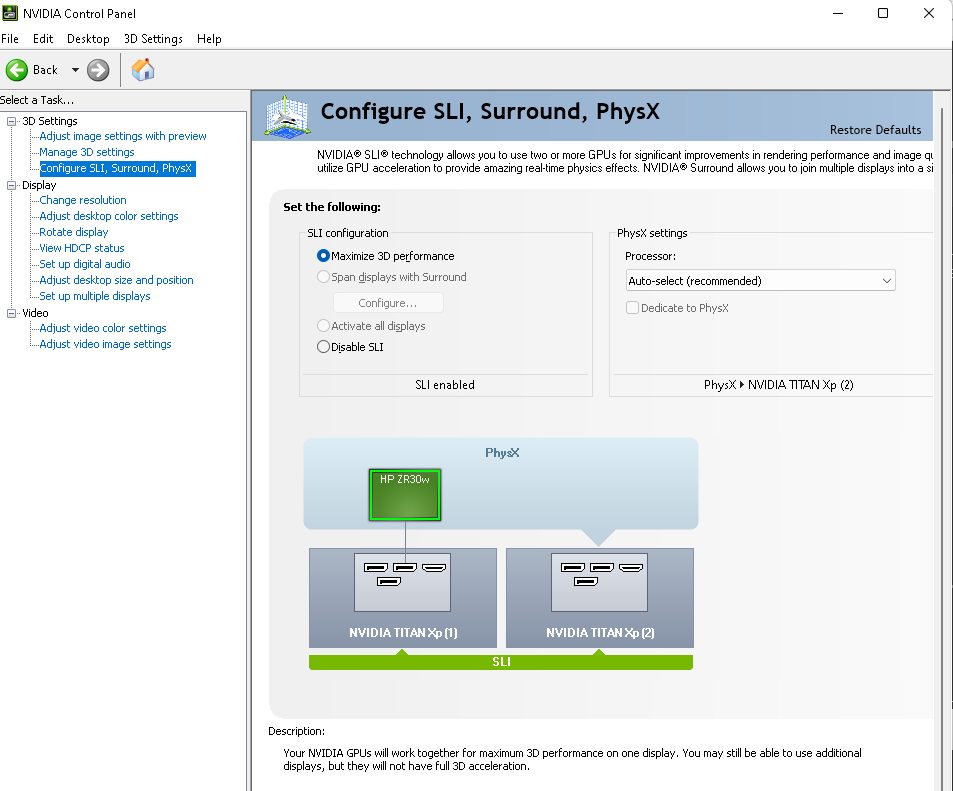This screenshot has width=953, height=791.
Task: Open View HDCP status
Action: click(x=81, y=248)
